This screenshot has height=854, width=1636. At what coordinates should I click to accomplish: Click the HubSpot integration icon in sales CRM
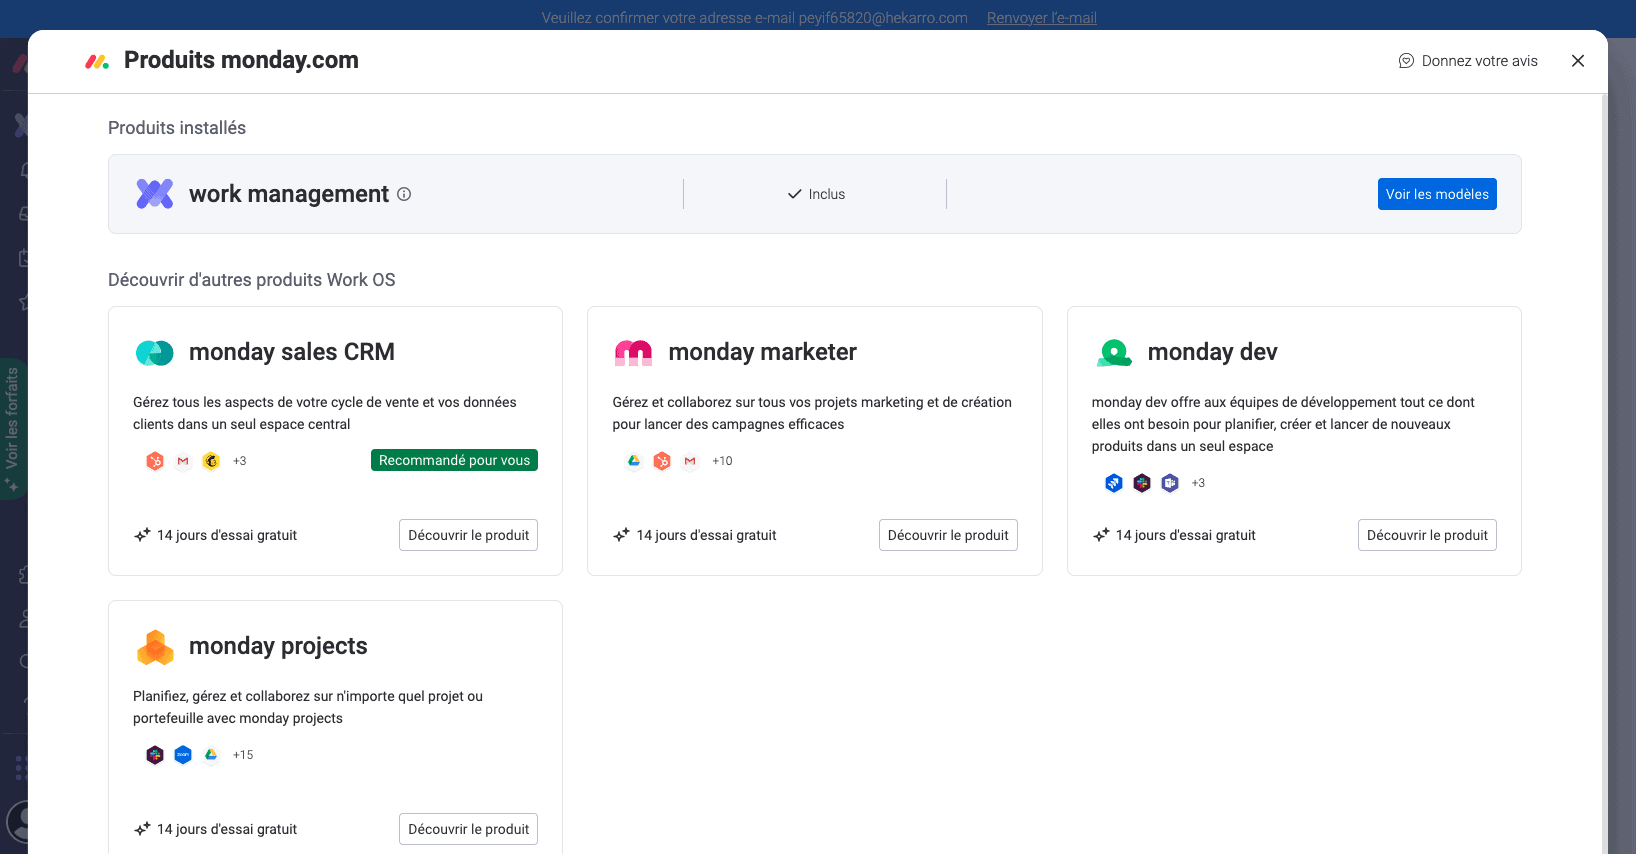(155, 461)
